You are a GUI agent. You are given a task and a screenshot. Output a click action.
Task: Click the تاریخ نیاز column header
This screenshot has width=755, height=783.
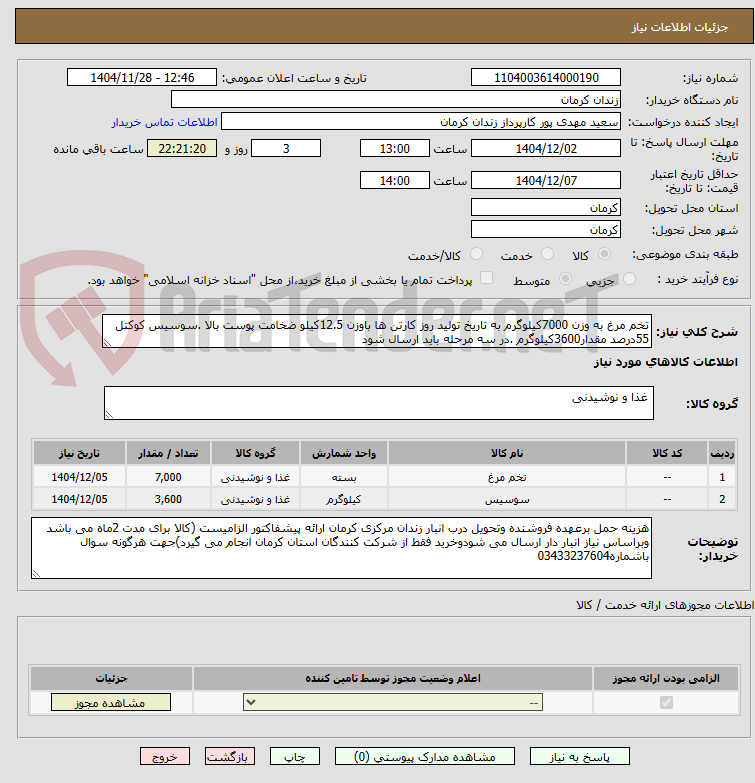(79, 453)
